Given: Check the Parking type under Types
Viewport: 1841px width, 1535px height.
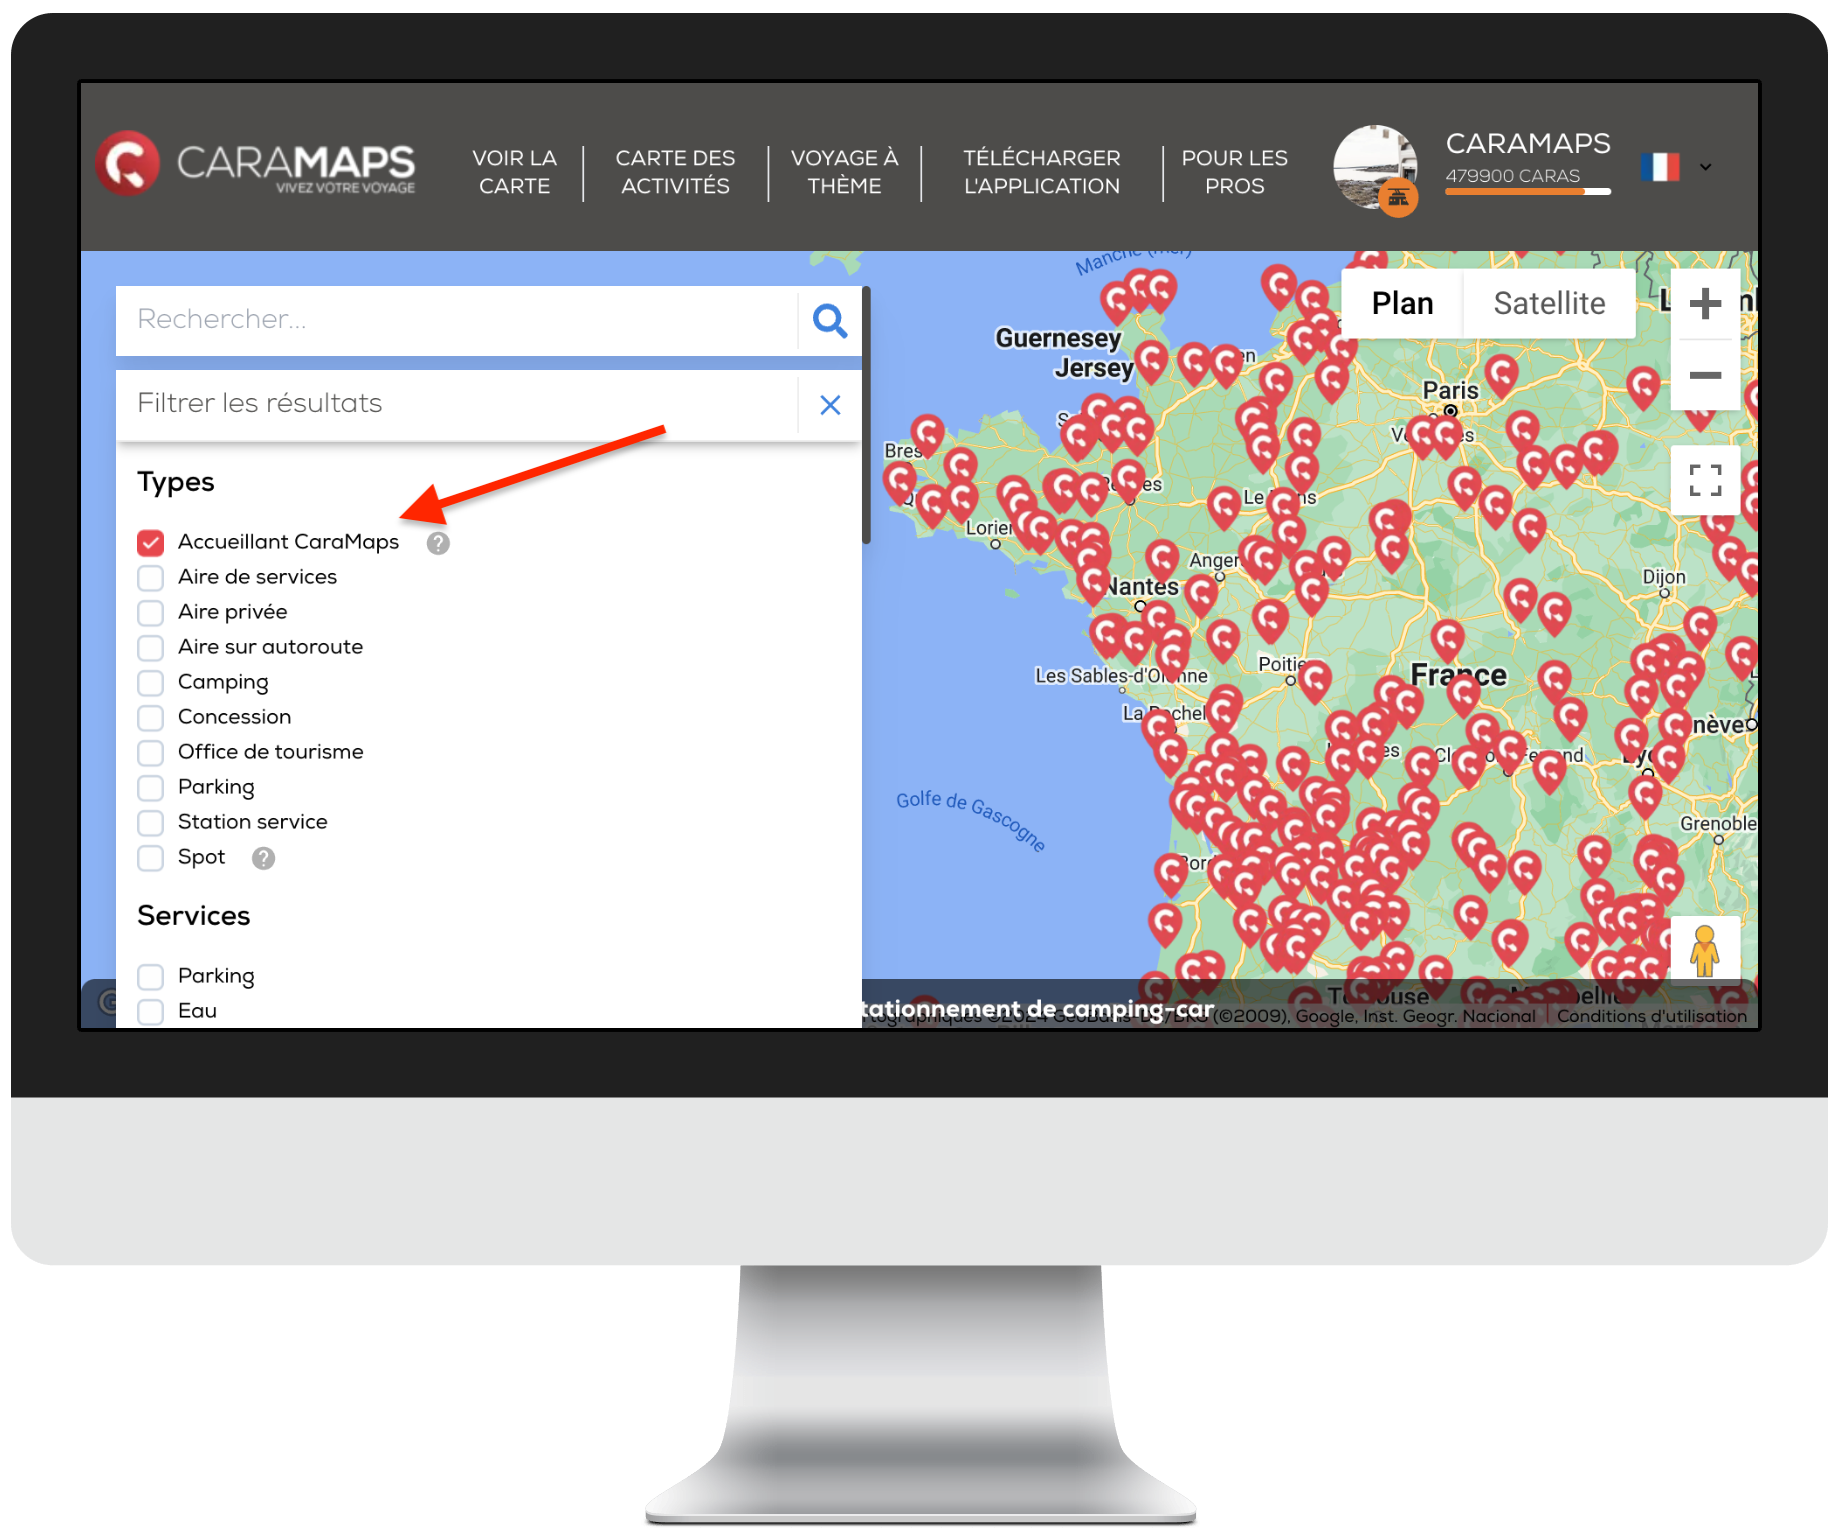Looking at the screenshot, I should pos(151,788).
